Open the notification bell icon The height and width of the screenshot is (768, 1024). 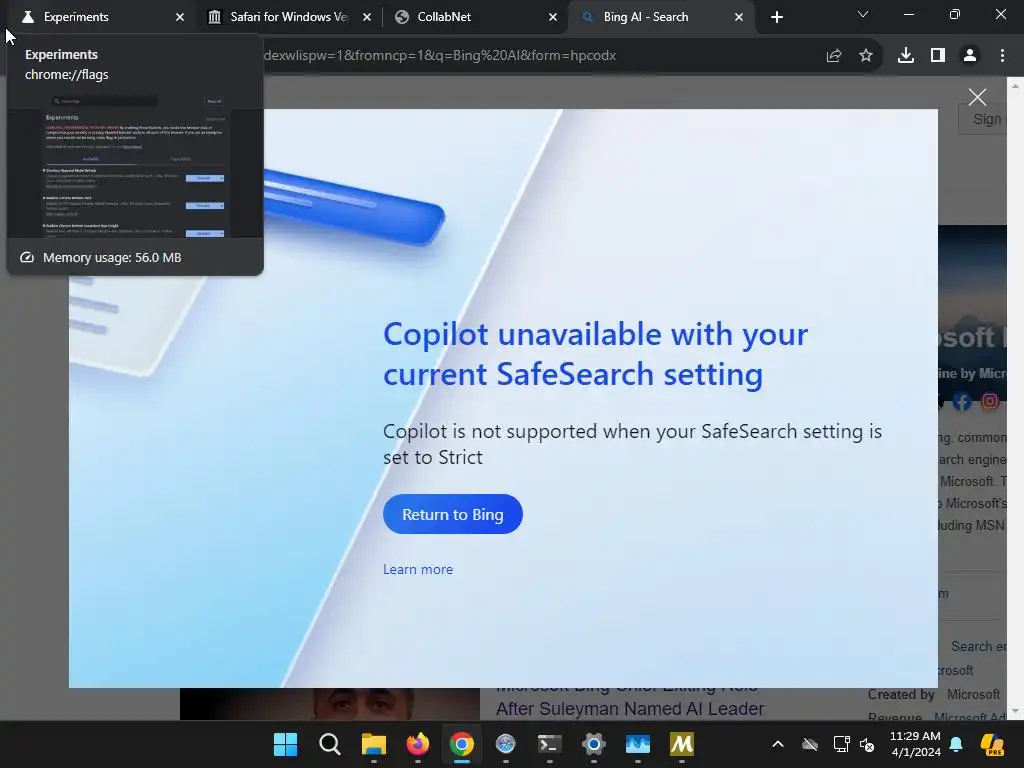pyautogui.click(x=956, y=744)
